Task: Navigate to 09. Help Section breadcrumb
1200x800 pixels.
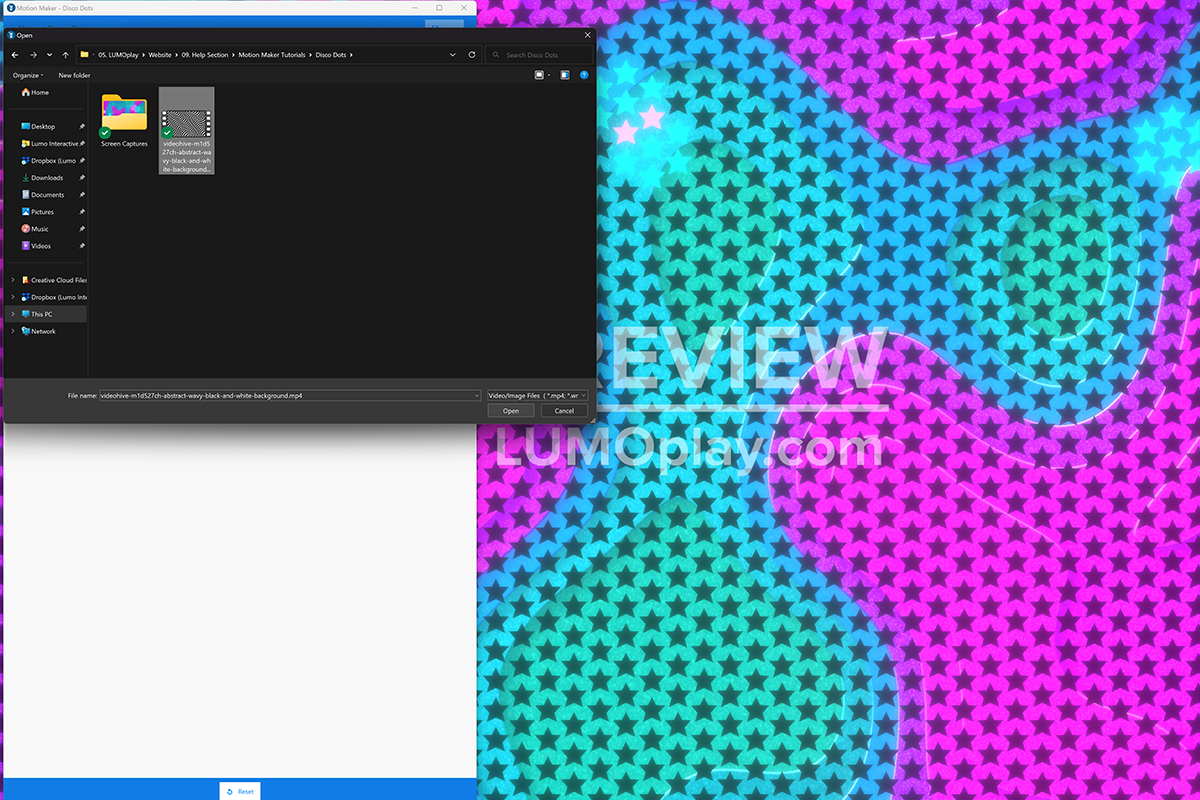Action: (x=205, y=55)
